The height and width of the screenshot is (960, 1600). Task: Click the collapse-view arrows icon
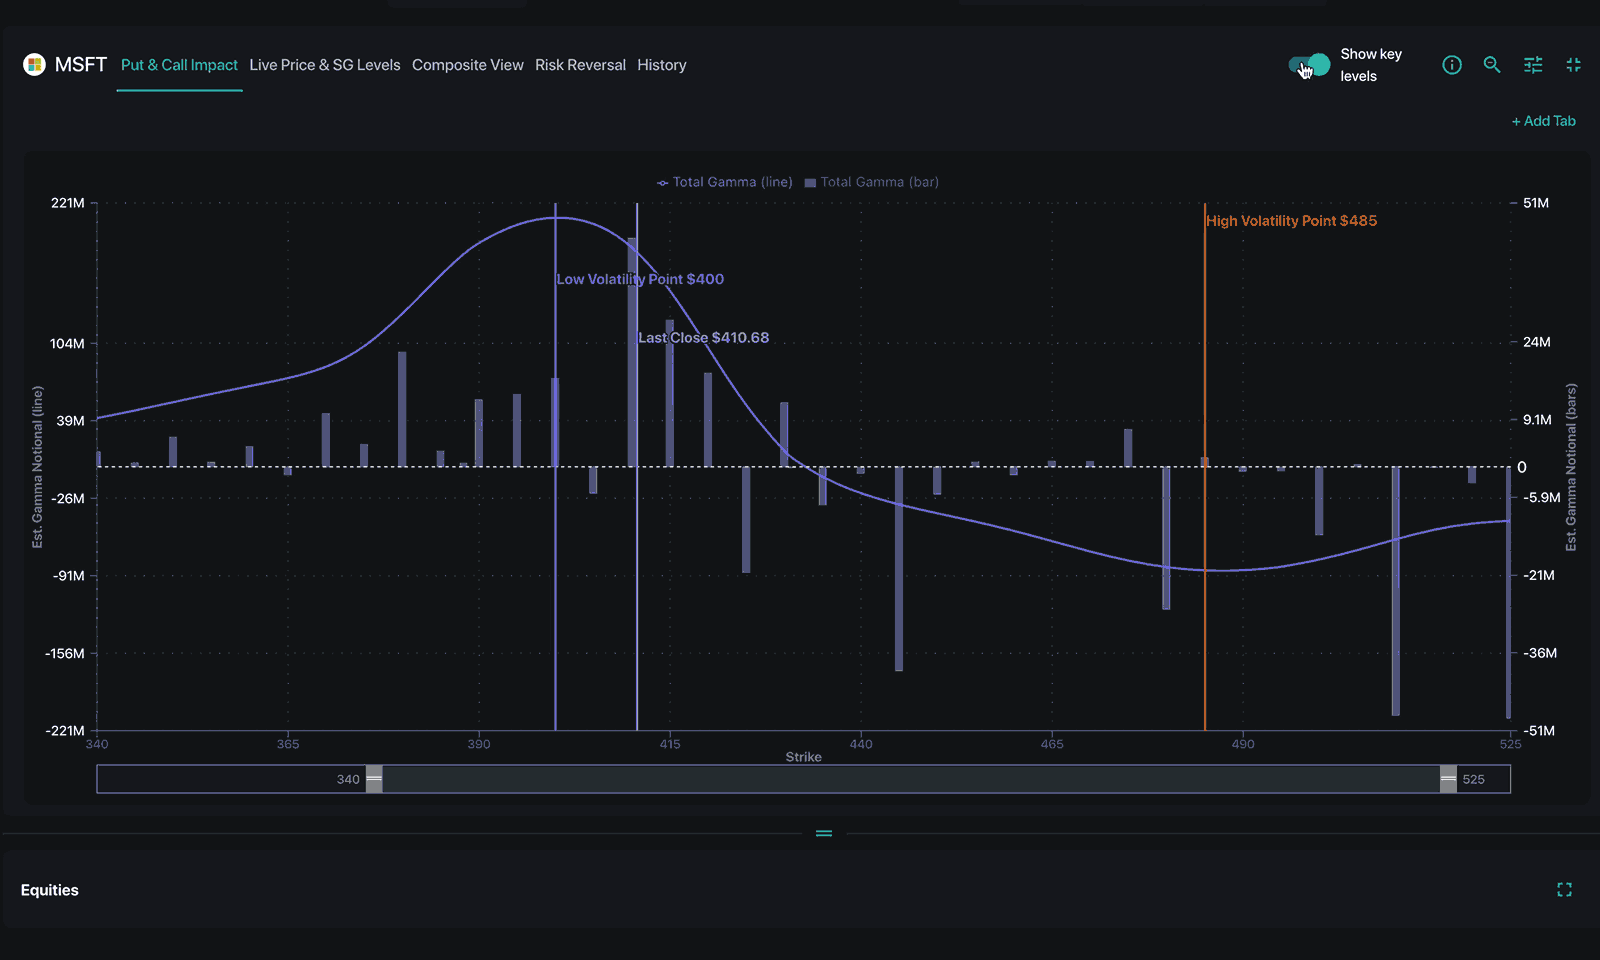(x=1573, y=64)
